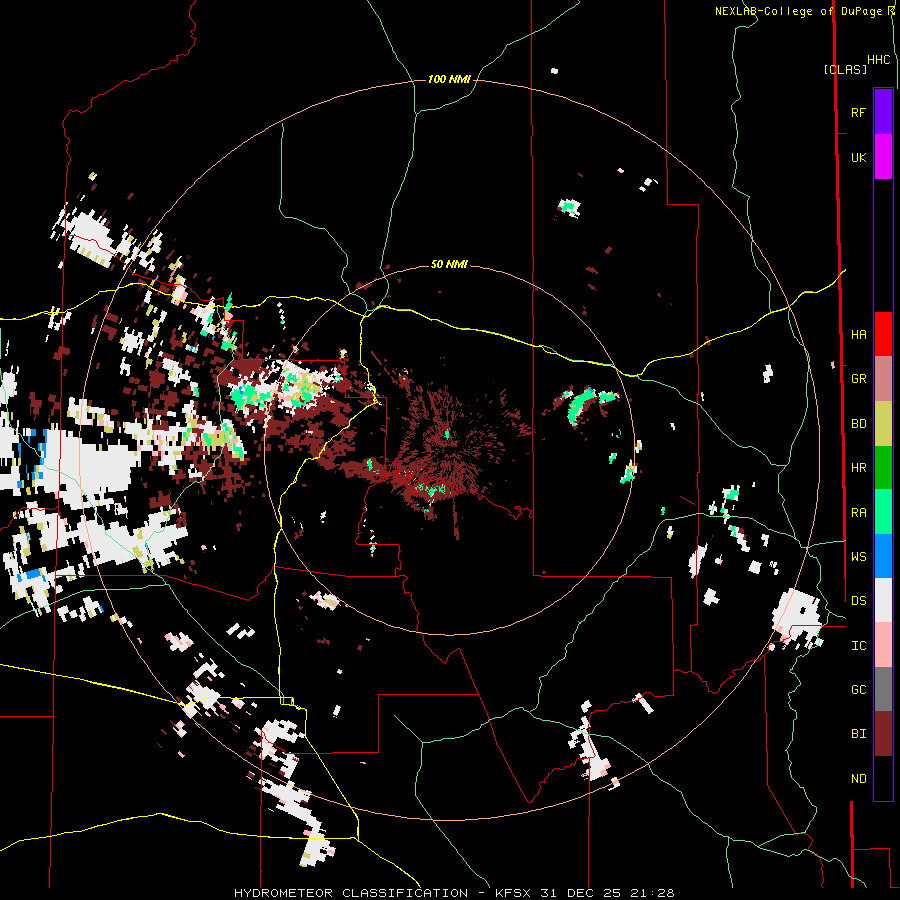900x900 pixels.
Task: Click the Hydrometeor Classification KFSX timestamp caption
Action: 454,893
